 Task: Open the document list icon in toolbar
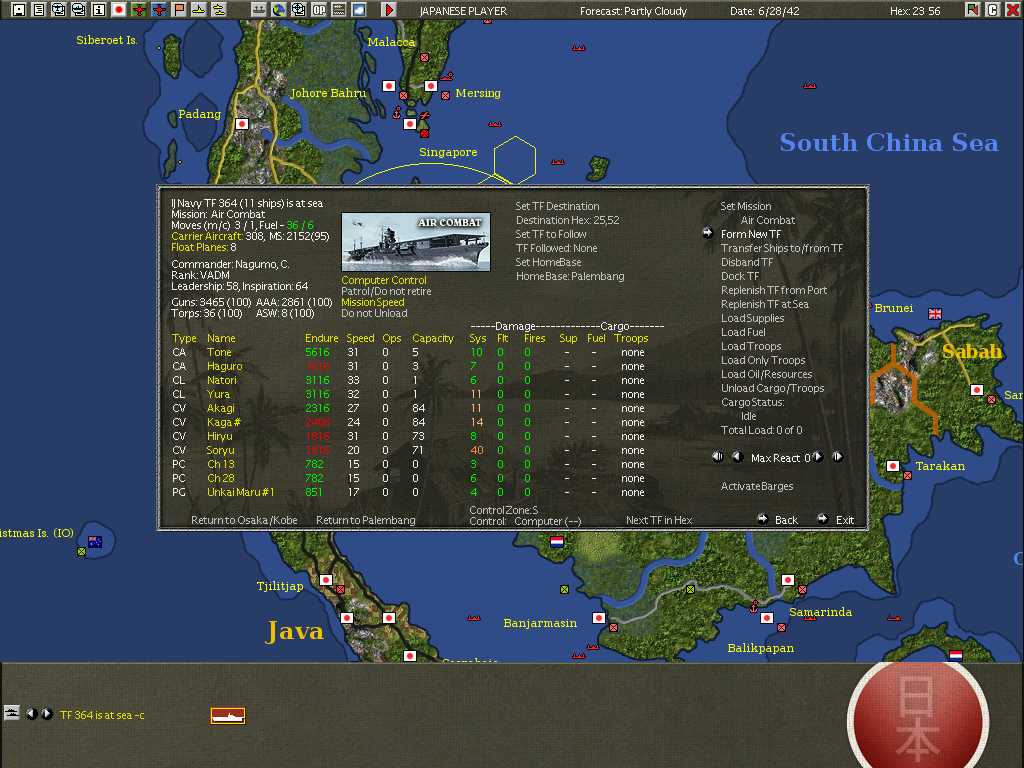click(x=39, y=9)
